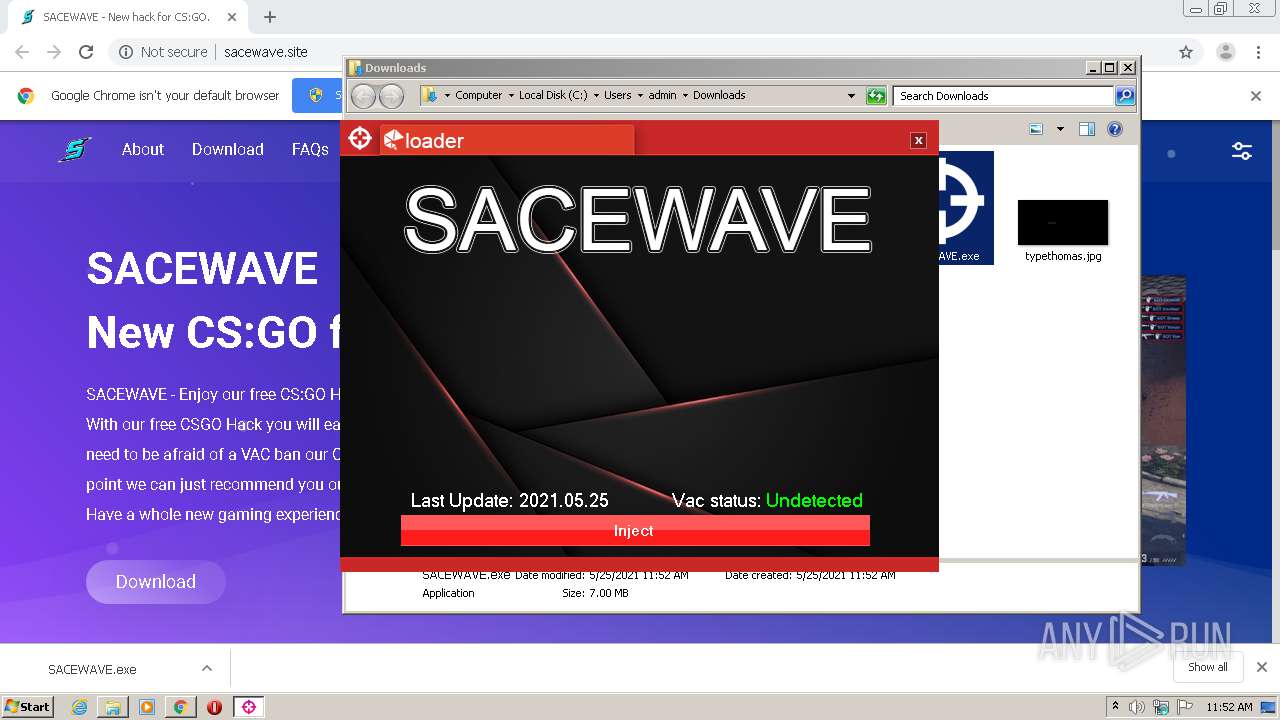
Task: Click the sacewave.site URL in address bar
Action: (266, 52)
